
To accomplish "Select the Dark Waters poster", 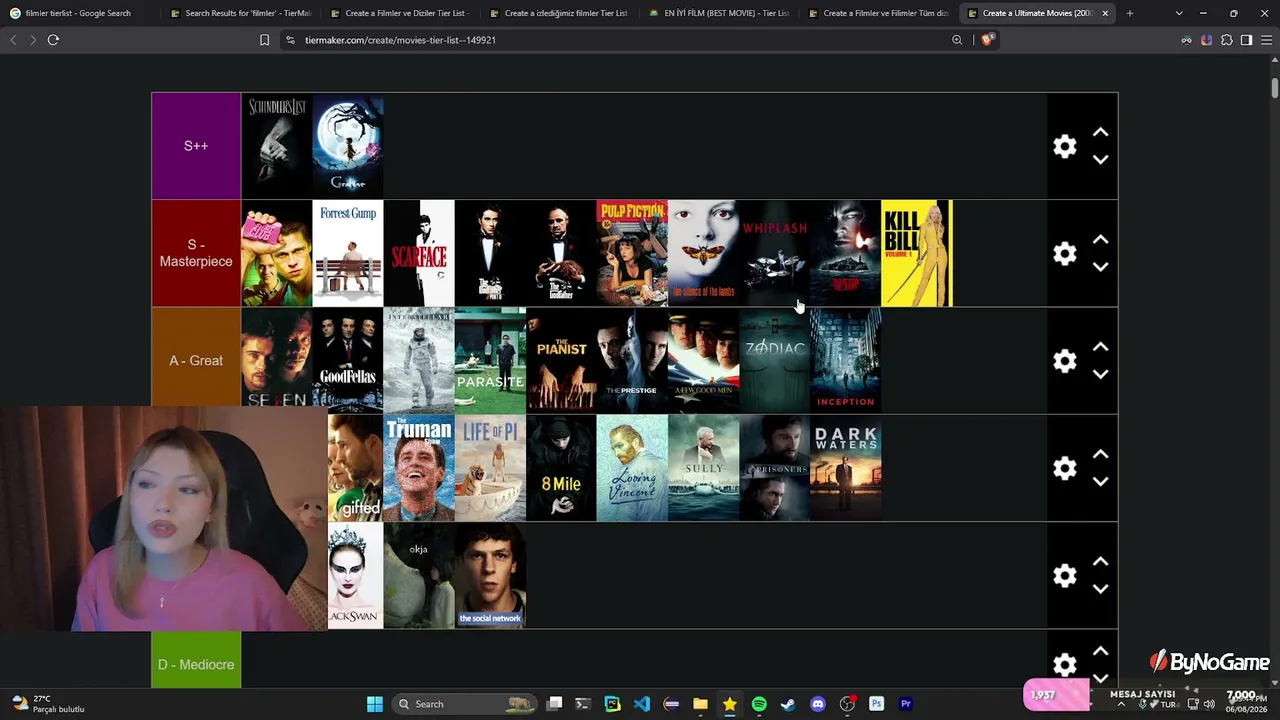I will pos(846,468).
